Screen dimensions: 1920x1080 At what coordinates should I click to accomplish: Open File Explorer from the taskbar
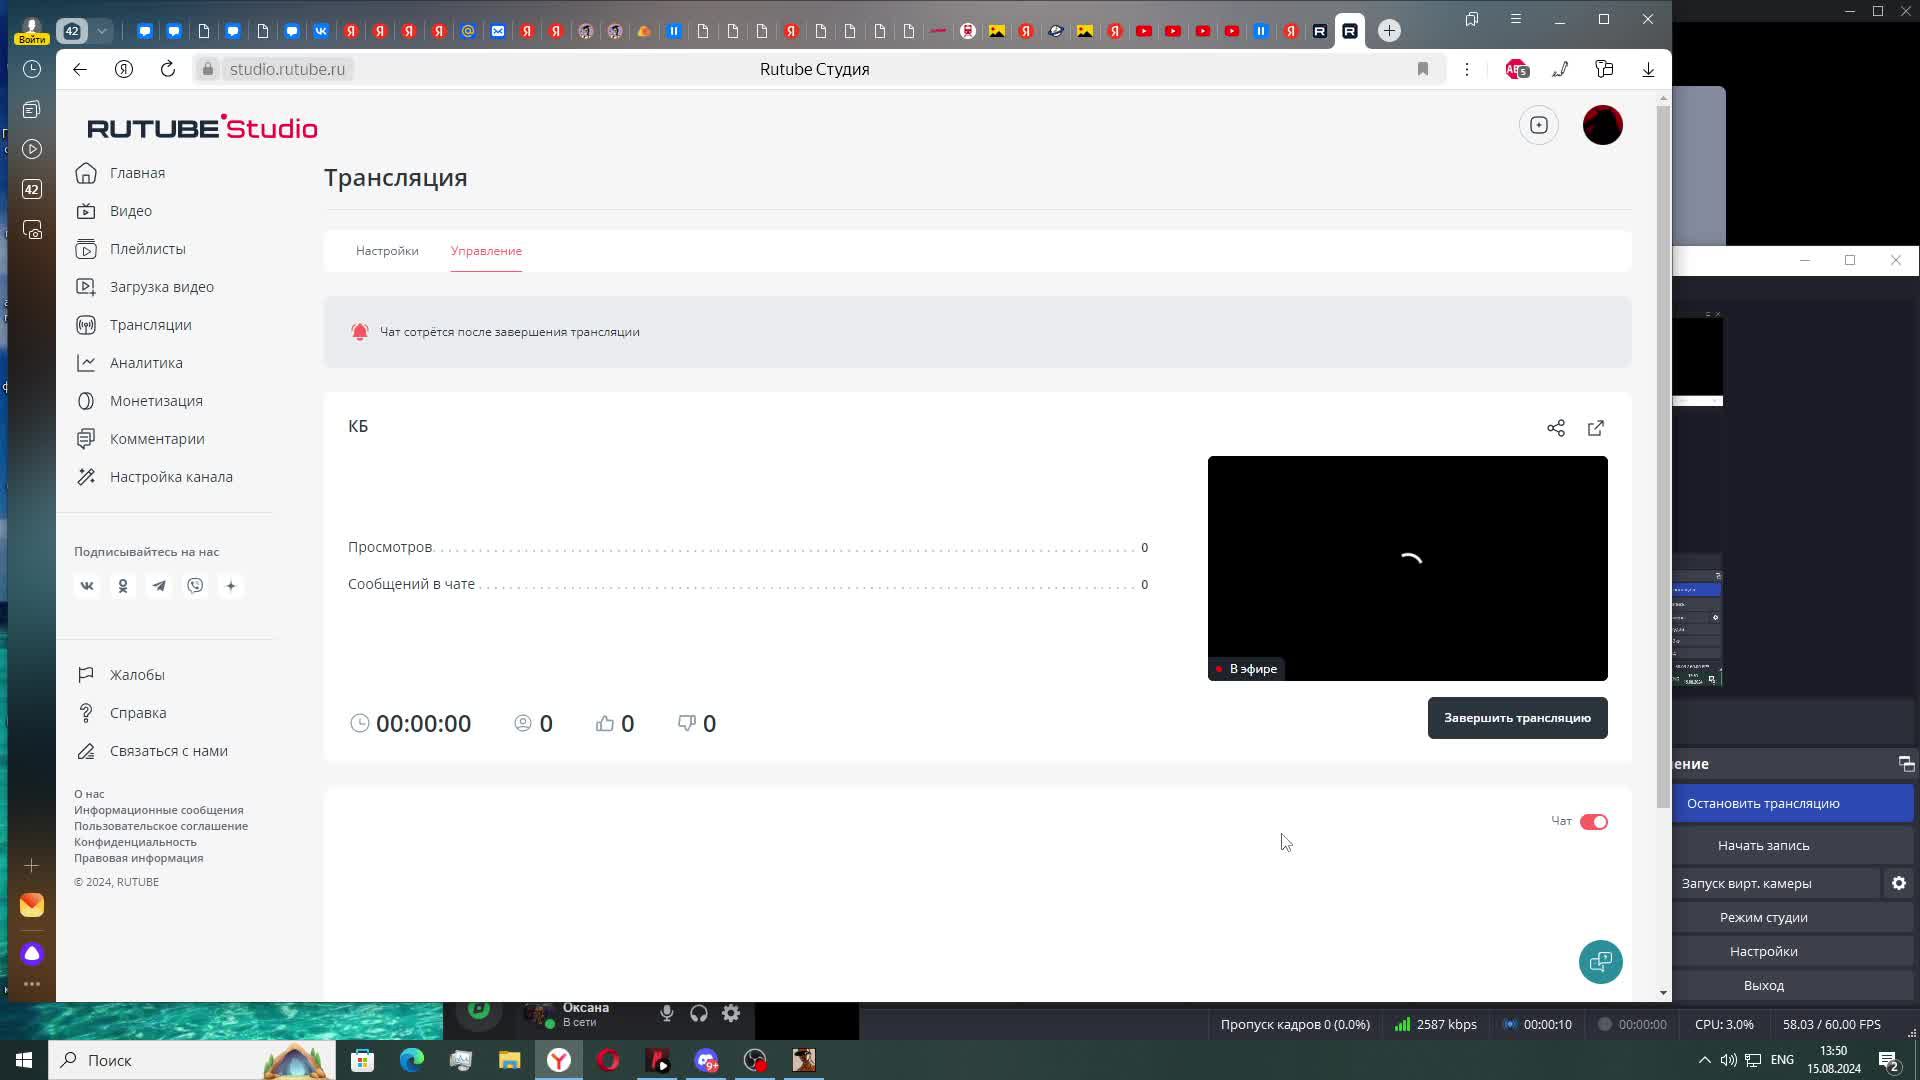tap(510, 1060)
